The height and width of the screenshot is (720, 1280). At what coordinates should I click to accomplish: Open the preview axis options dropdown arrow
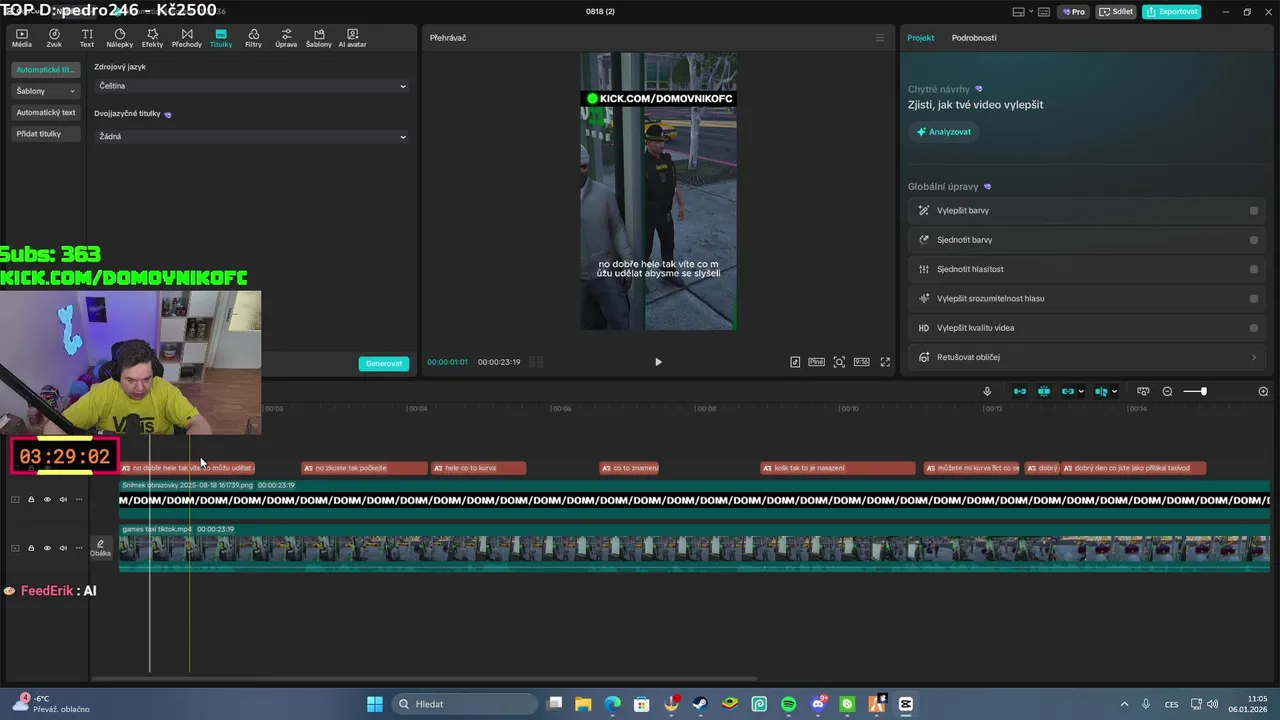tap(1114, 391)
